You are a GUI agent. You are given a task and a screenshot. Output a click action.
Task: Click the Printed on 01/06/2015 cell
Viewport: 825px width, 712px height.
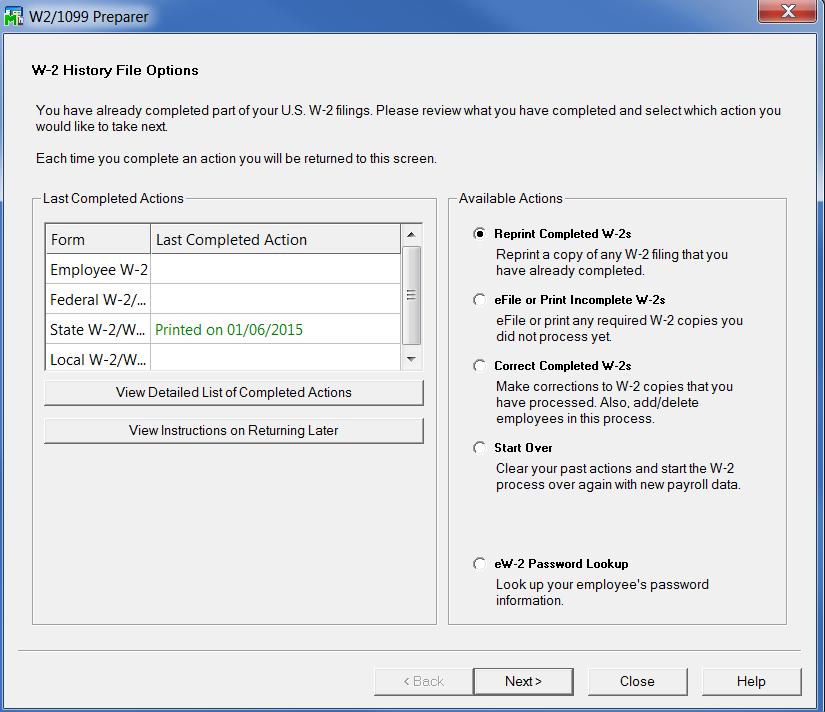click(x=229, y=330)
